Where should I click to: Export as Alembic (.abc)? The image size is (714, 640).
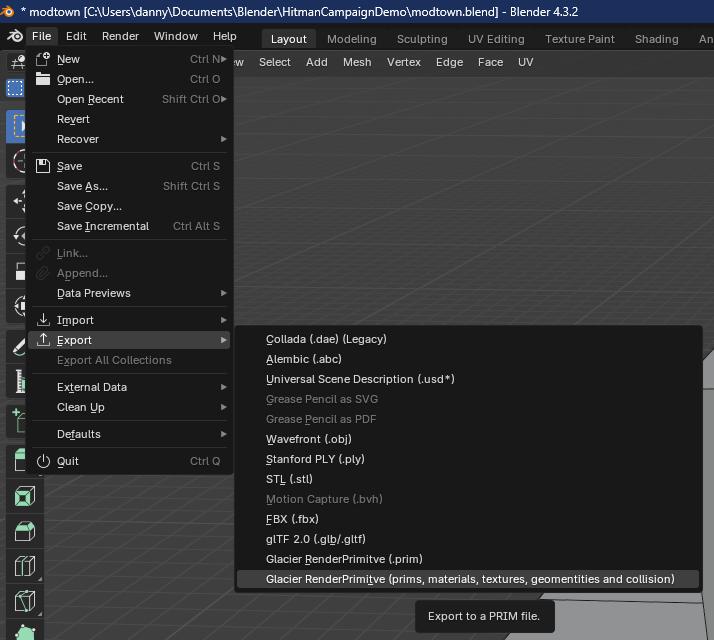coord(468,359)
